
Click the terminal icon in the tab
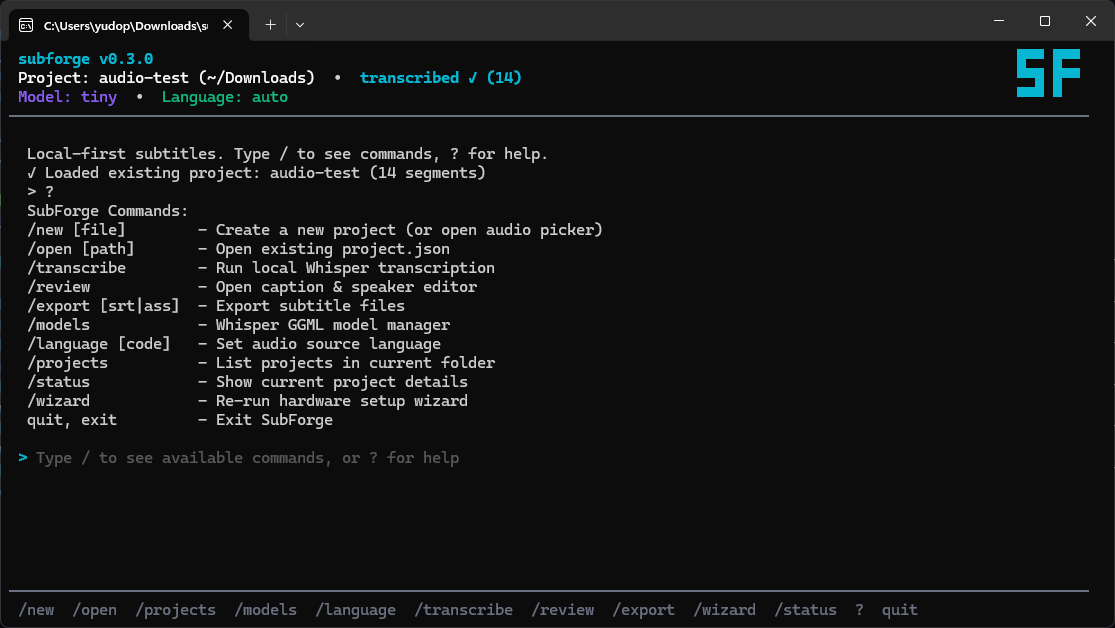[26, 26]
